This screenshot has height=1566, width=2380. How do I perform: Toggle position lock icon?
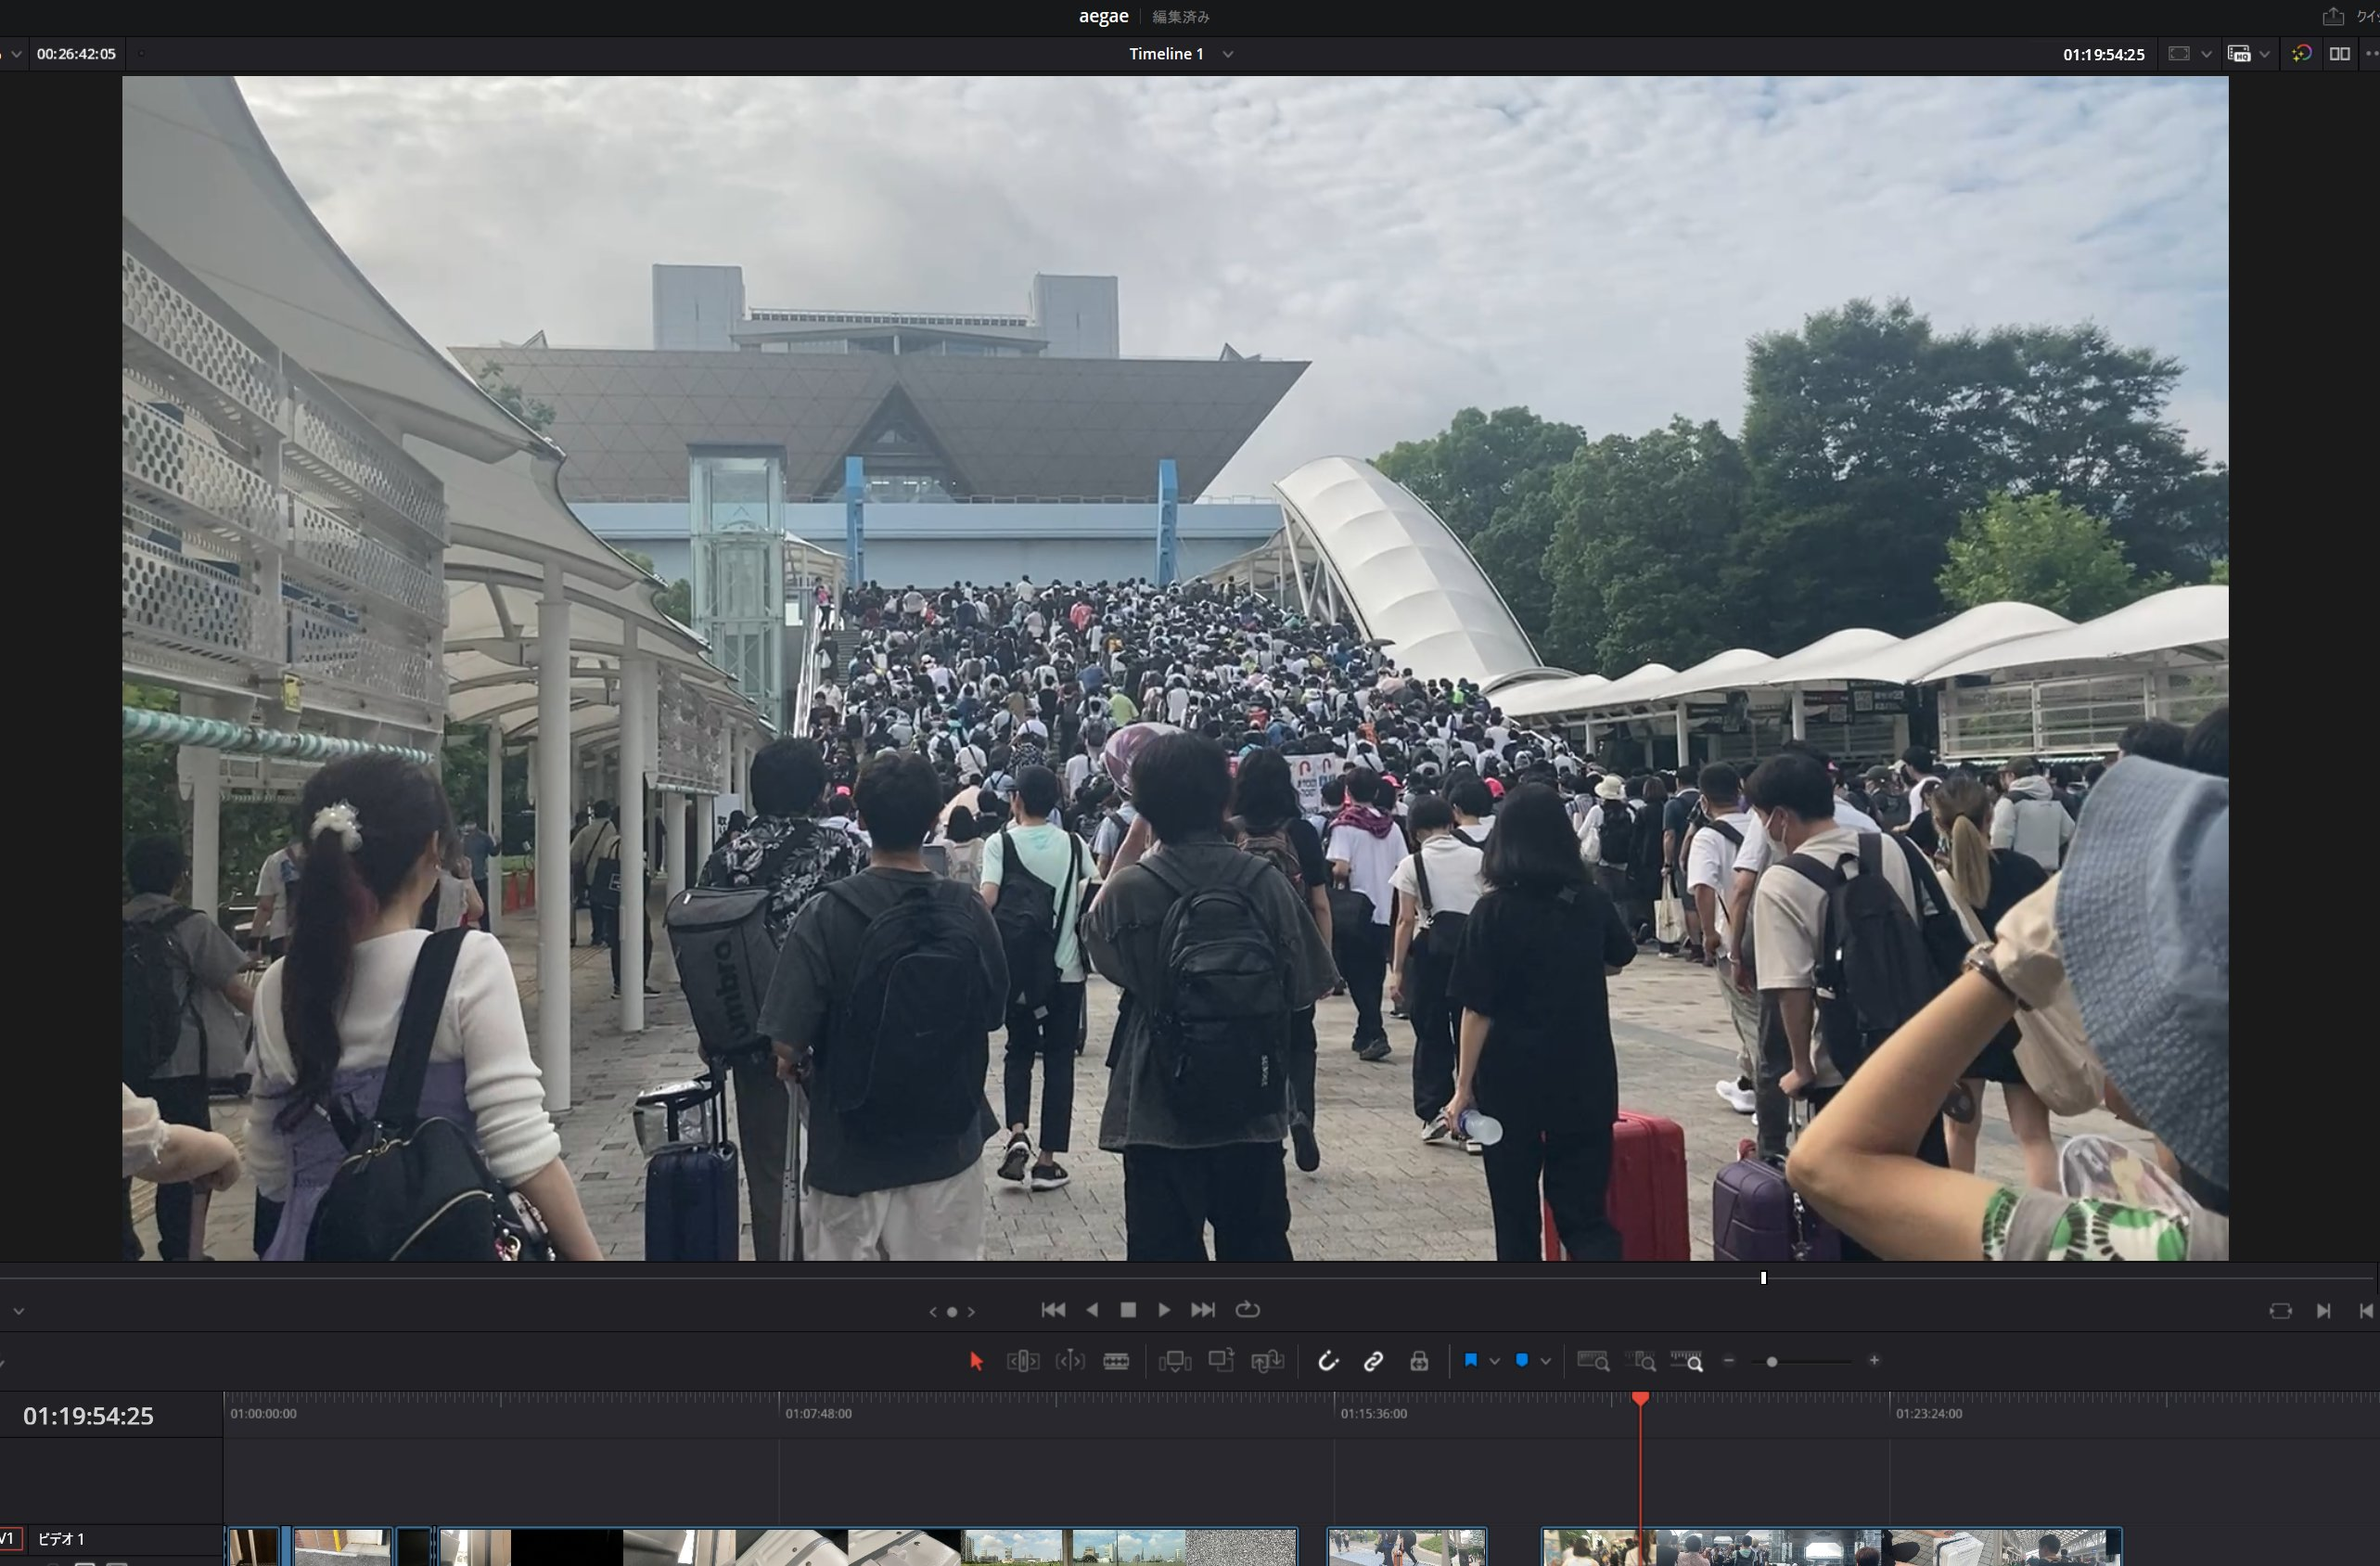(x=1419, y=1361)
